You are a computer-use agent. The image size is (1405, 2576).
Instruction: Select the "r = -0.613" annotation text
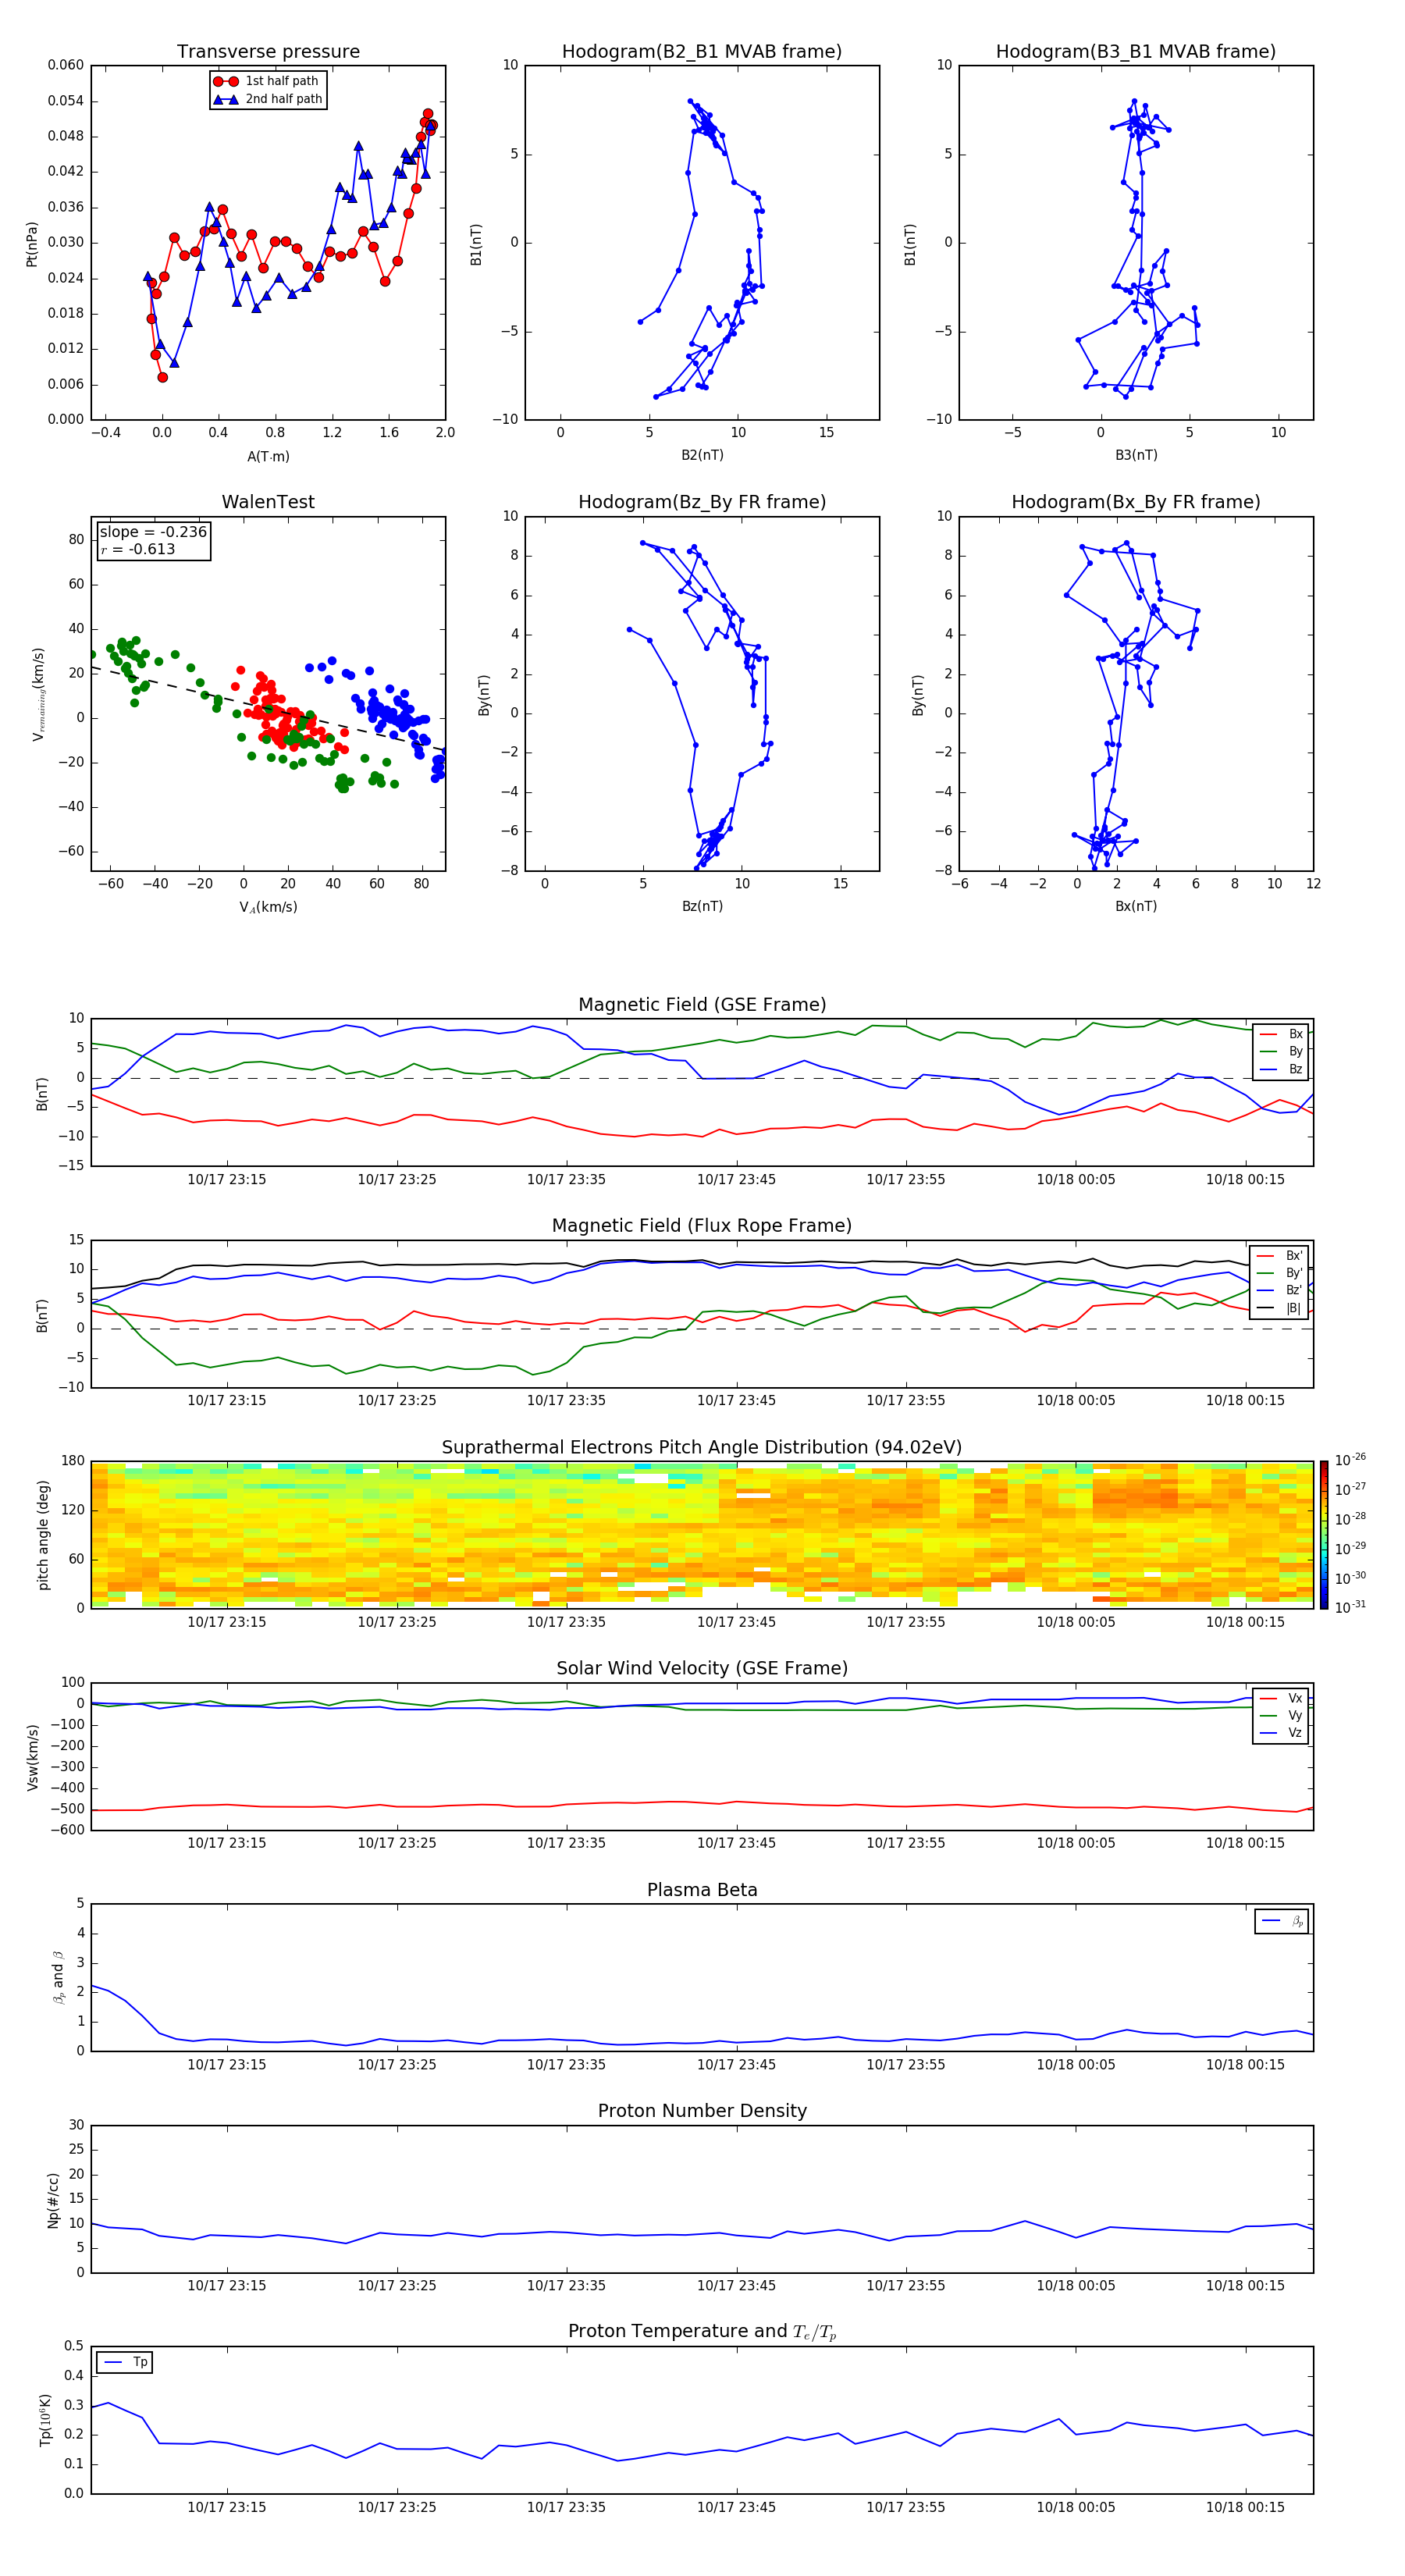point(138,549)
